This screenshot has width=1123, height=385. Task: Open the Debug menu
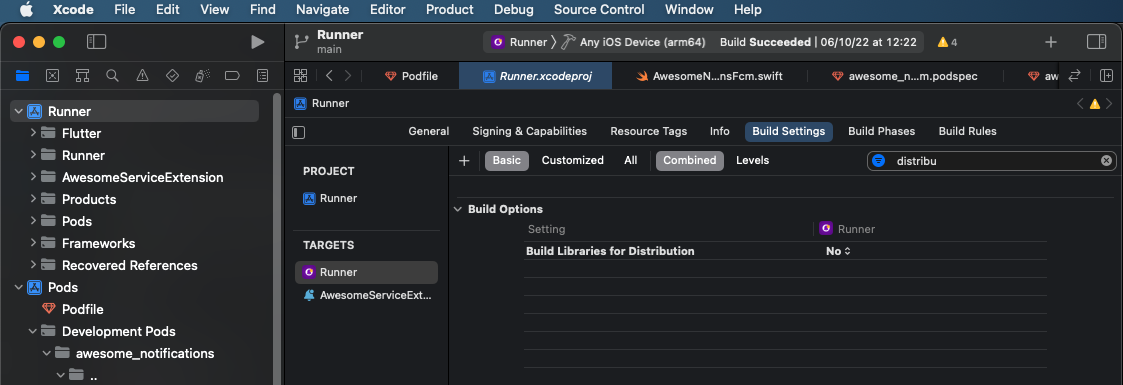coord(514,10)
